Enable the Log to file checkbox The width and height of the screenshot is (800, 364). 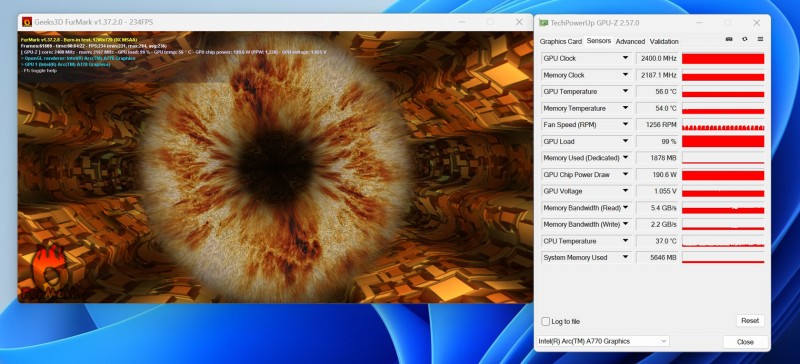coord(546,321)
